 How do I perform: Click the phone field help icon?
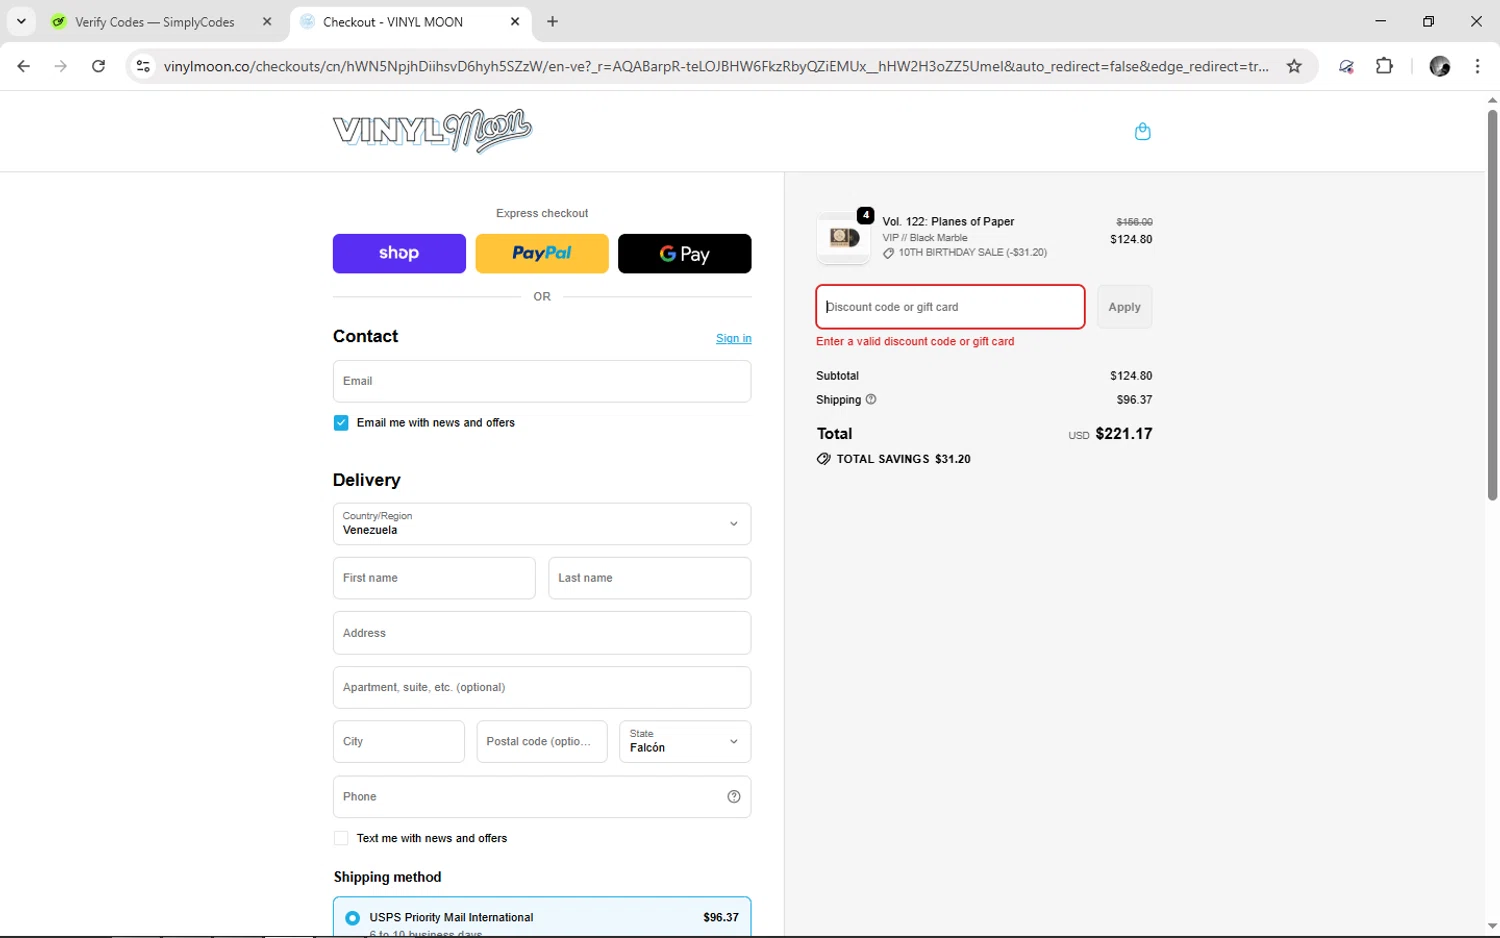734,797
